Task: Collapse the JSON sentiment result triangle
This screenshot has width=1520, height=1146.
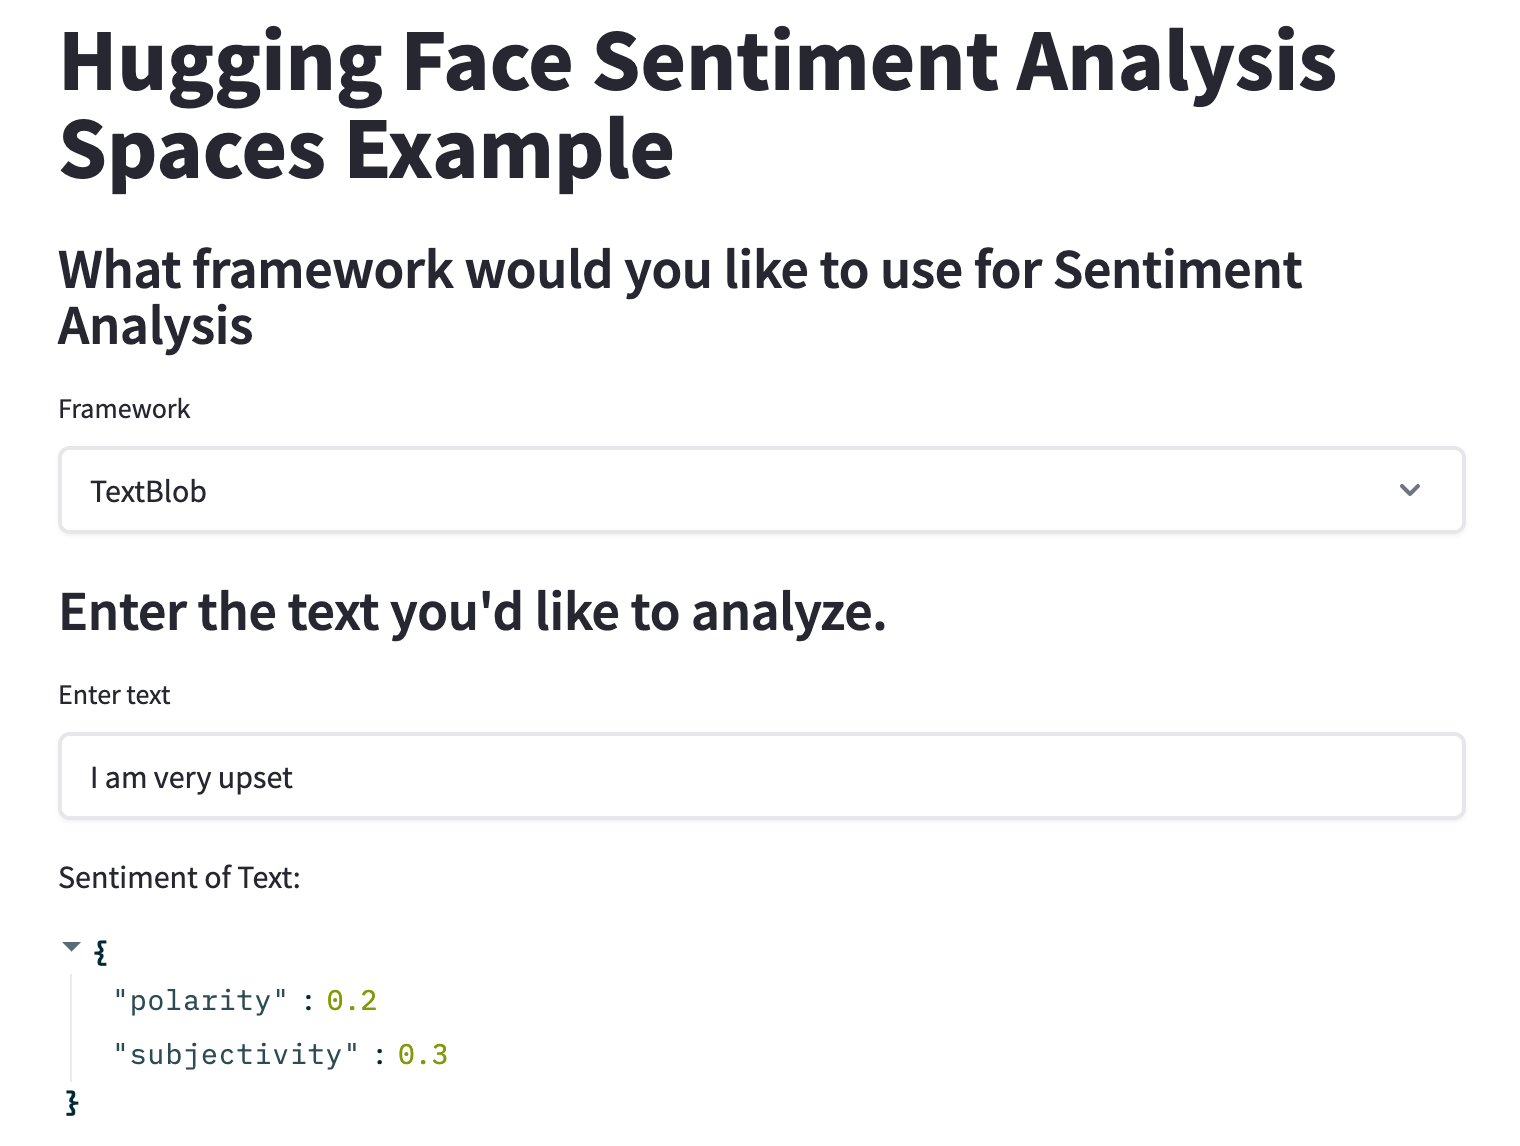Action: [71, 946]
